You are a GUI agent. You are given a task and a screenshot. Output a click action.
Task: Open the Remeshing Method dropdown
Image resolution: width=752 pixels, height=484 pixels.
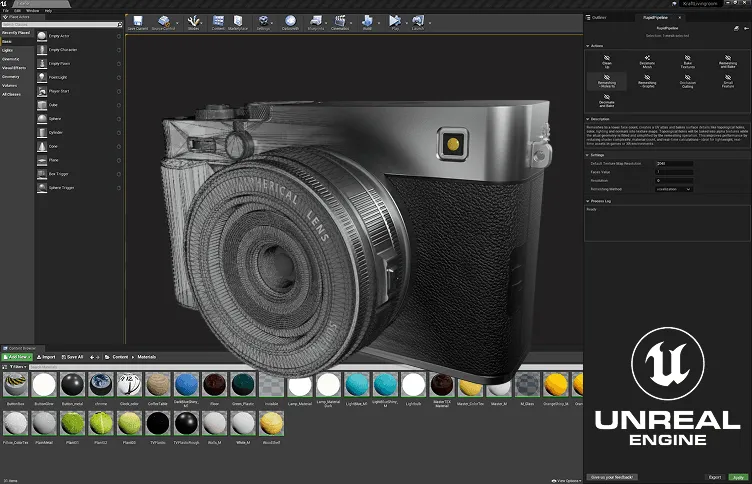click(x=674, y=188)
